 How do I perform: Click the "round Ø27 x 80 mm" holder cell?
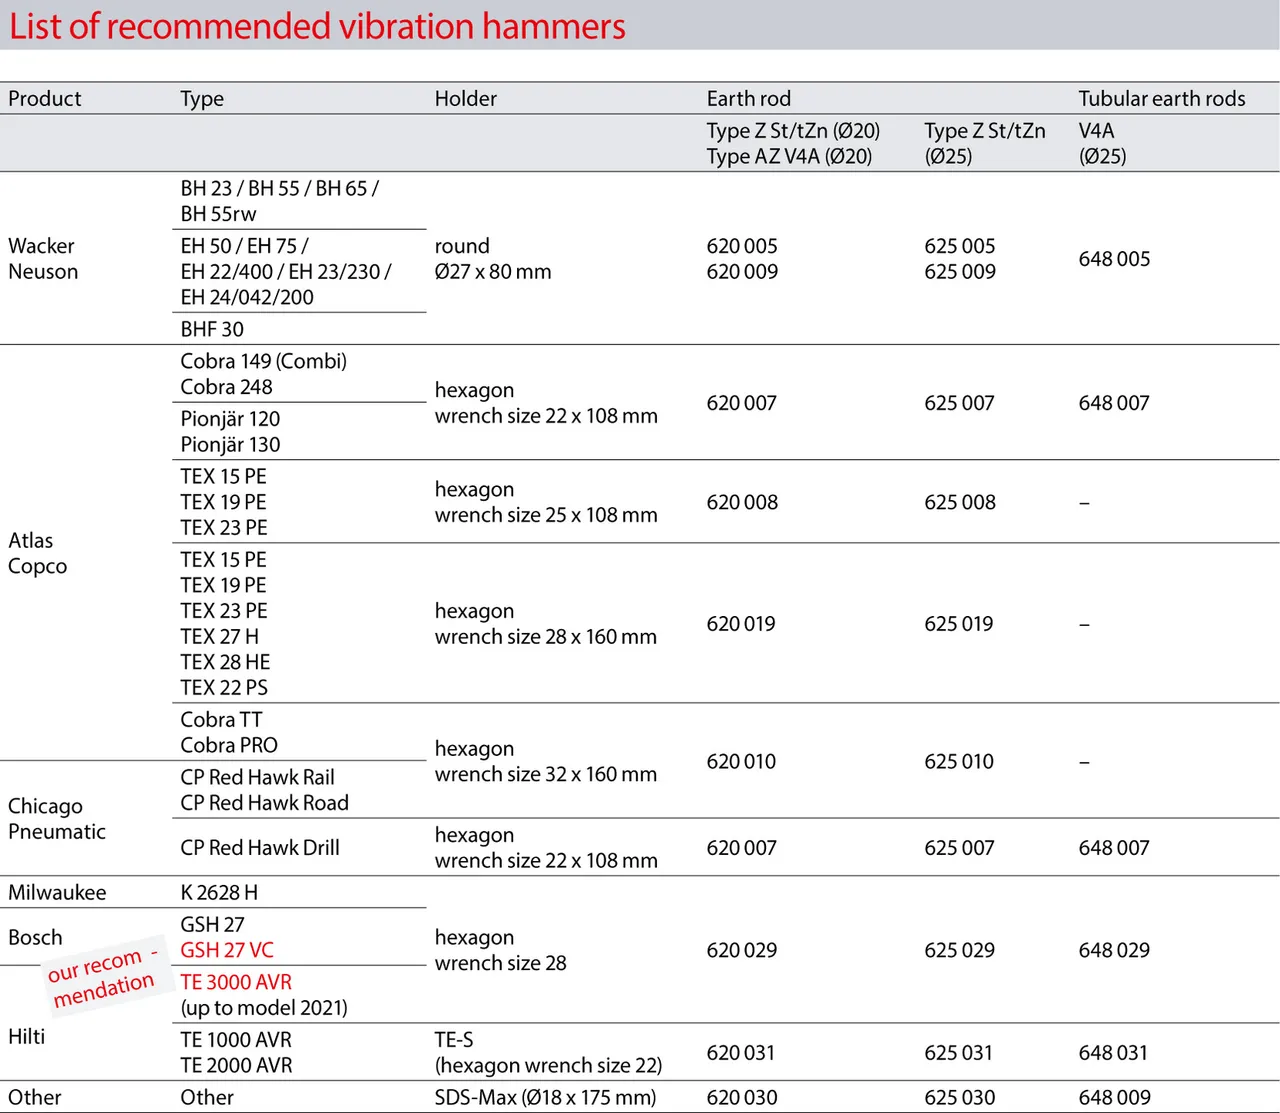point(492,259)
